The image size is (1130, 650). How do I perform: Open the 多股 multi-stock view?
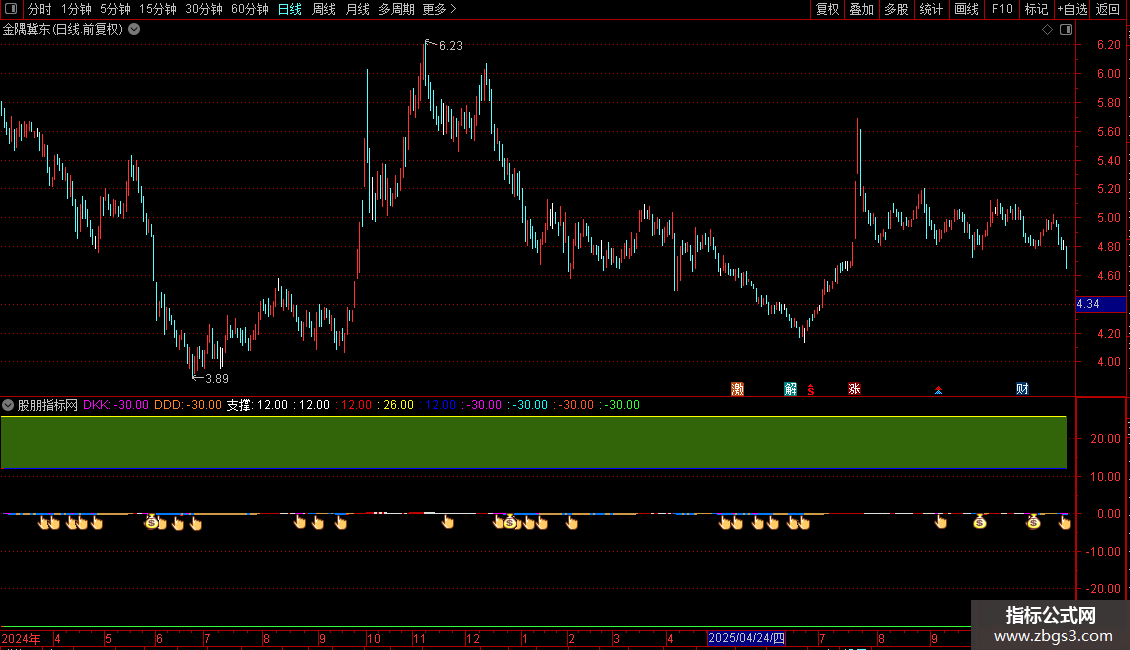(x=896, y=9)
